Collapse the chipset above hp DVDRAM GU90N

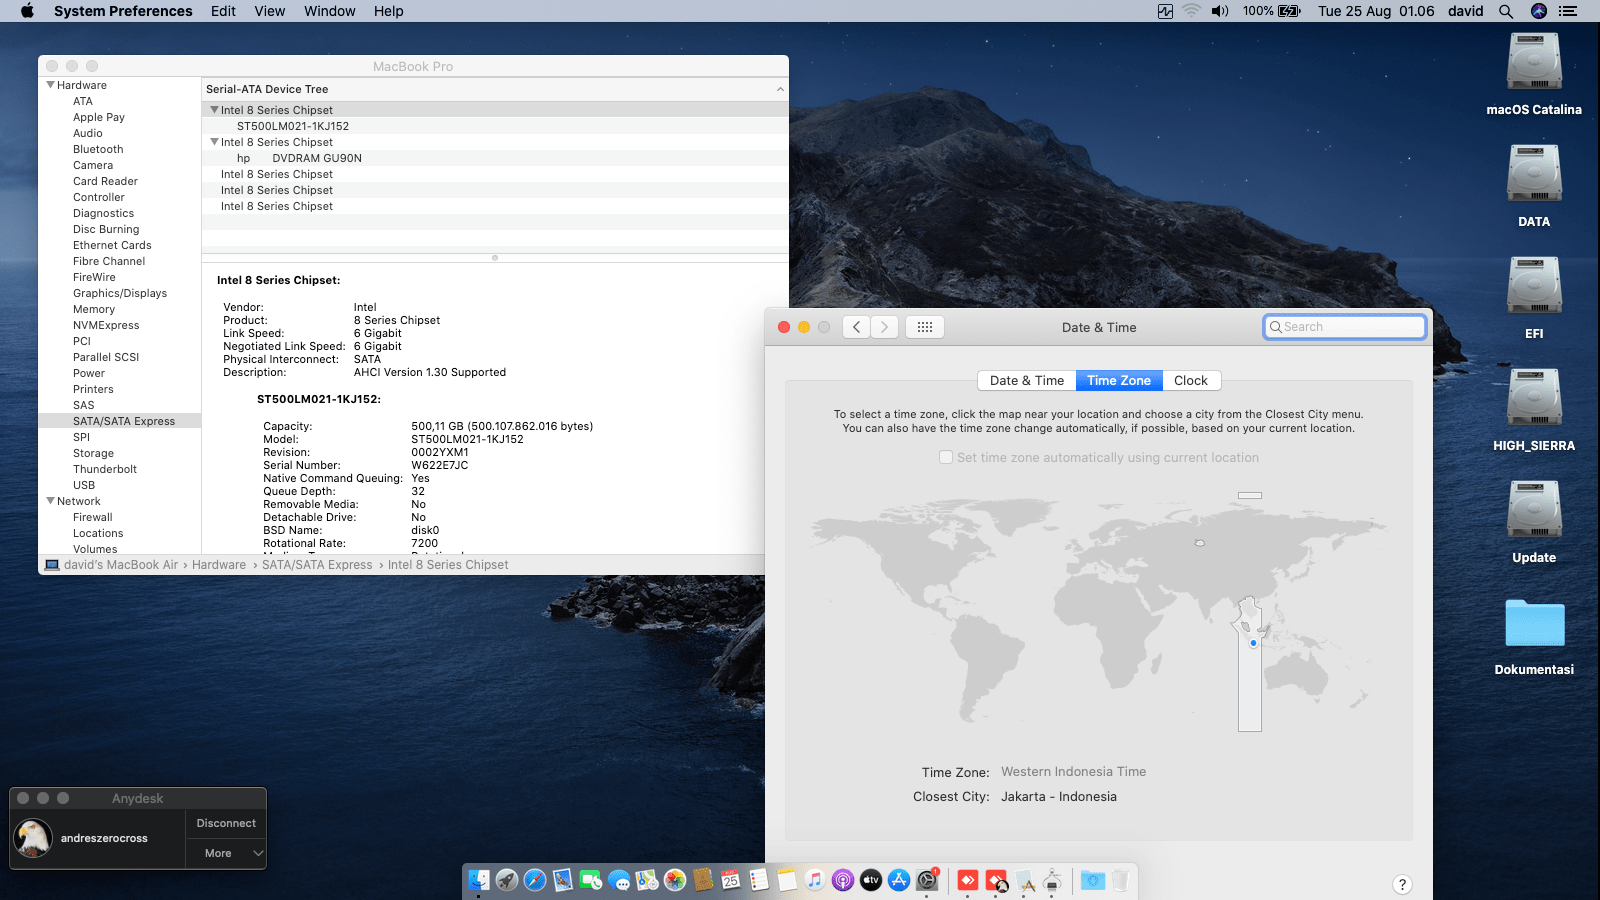point(214,142)
